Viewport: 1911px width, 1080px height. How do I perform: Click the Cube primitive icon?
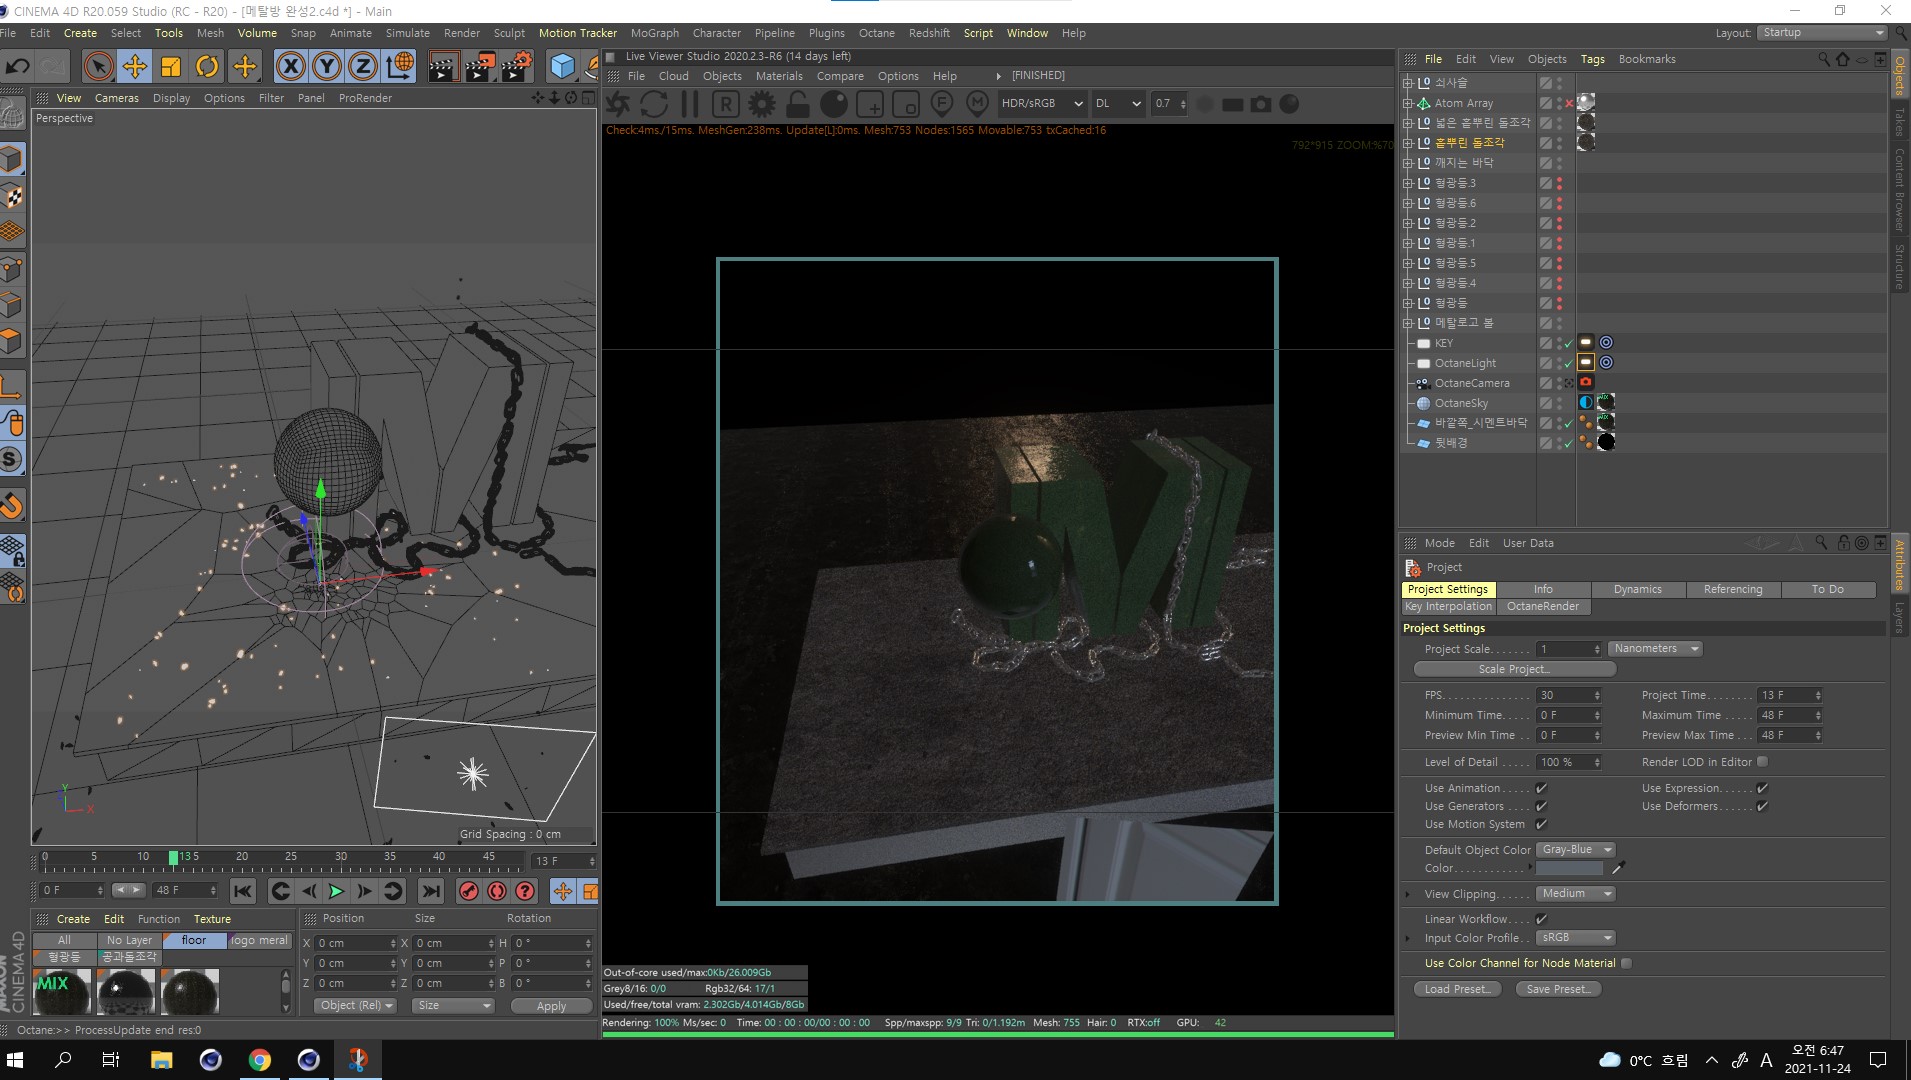click(x=563, y=67)
